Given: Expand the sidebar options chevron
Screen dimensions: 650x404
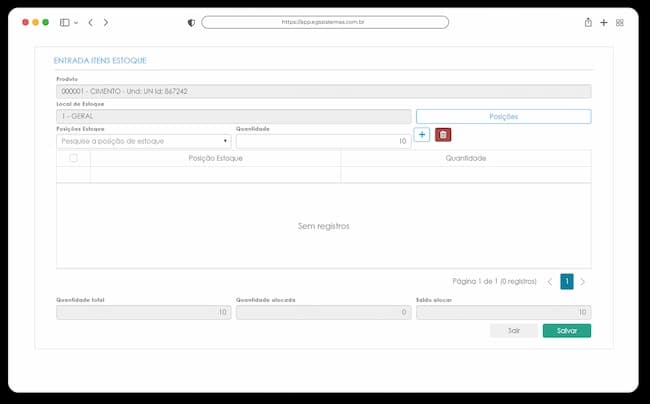Looking at the screenshot, I should 76,23.
